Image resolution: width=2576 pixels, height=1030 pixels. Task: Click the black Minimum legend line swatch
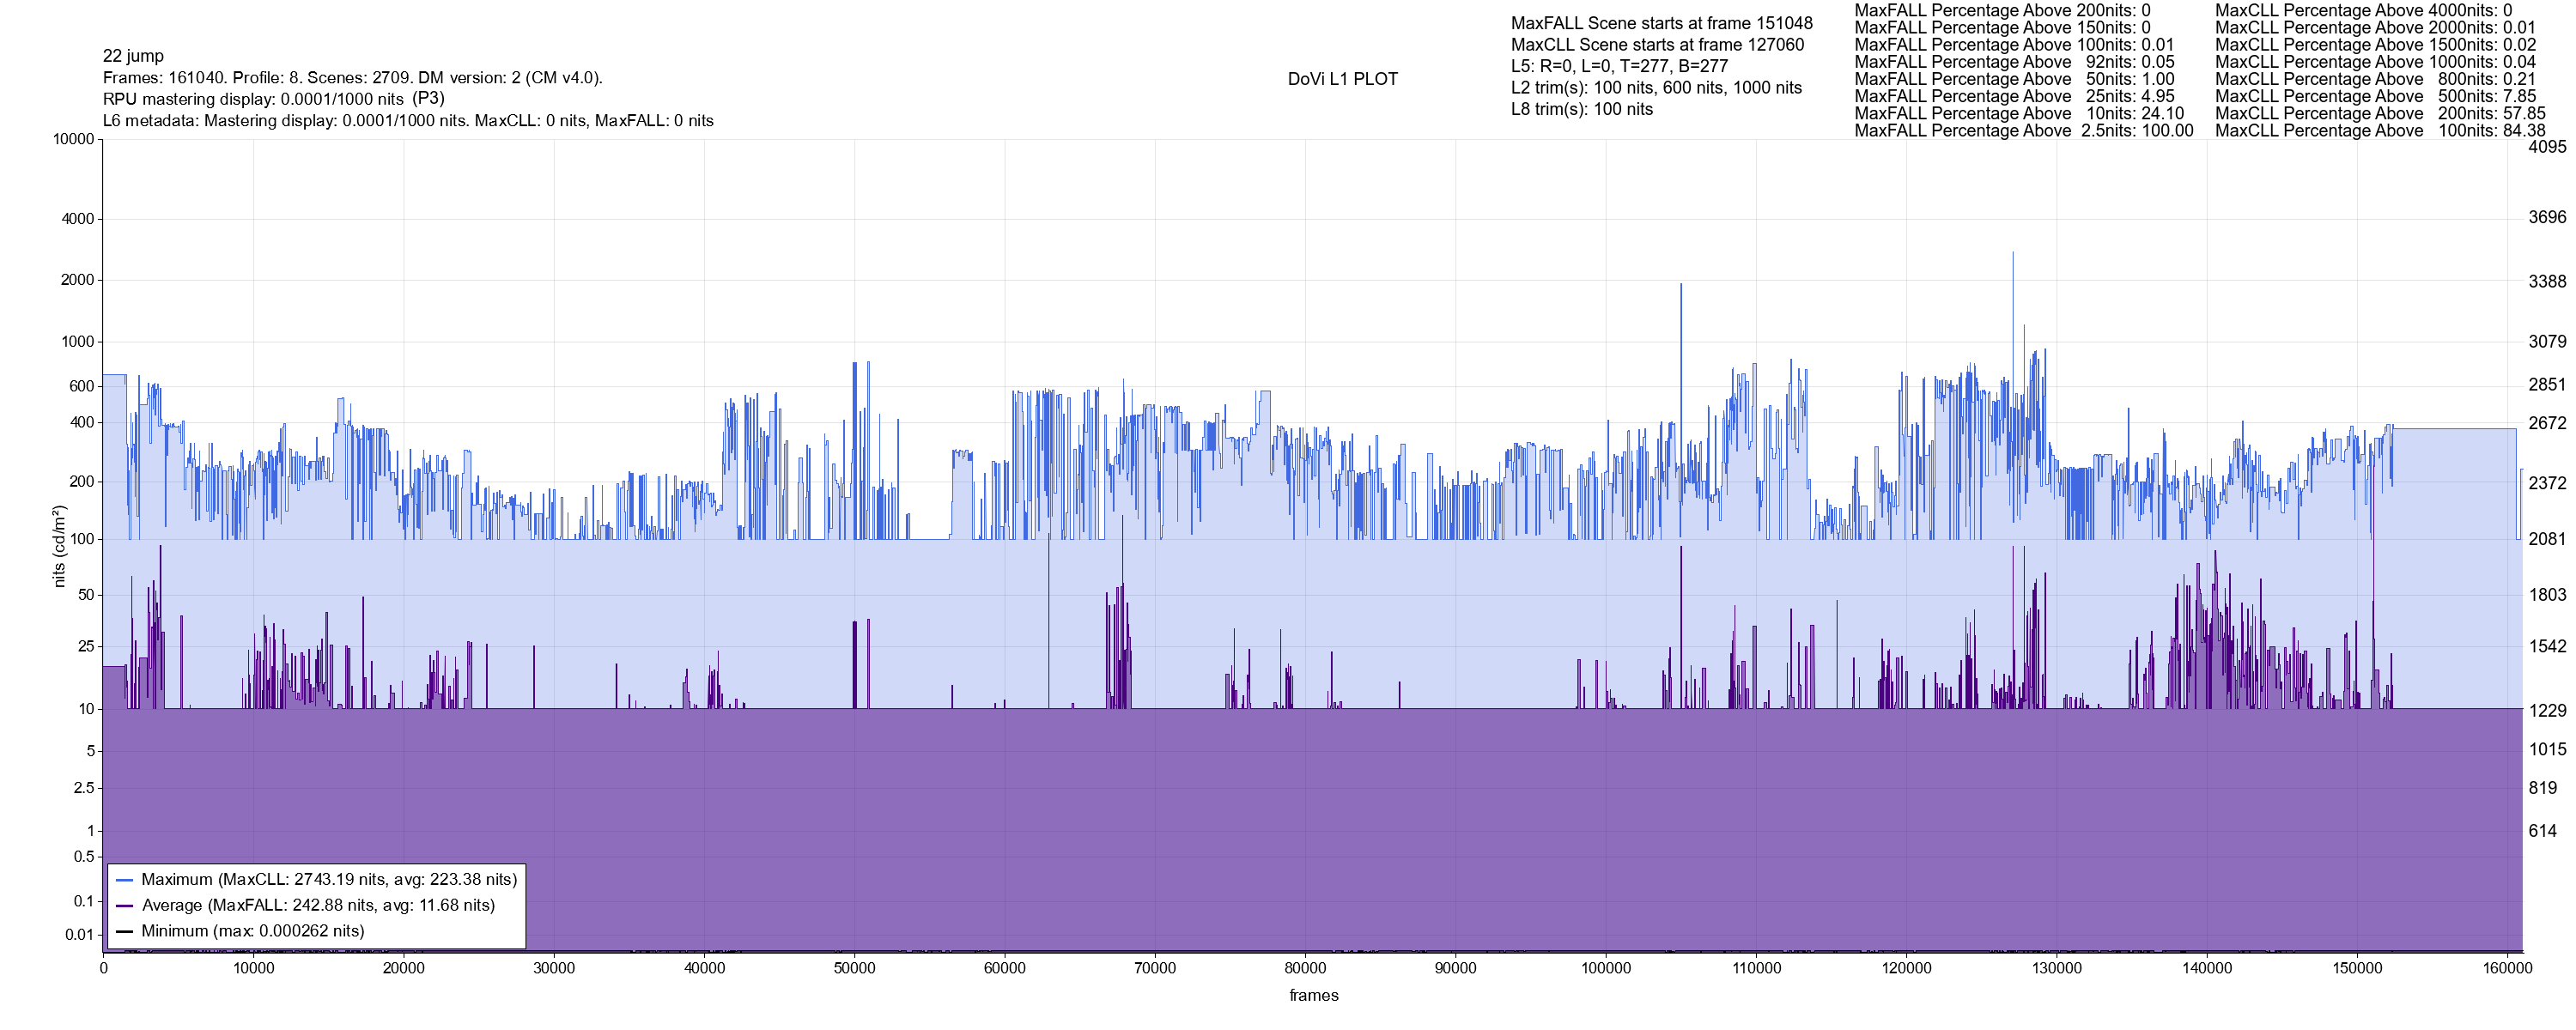coord(125,932)
